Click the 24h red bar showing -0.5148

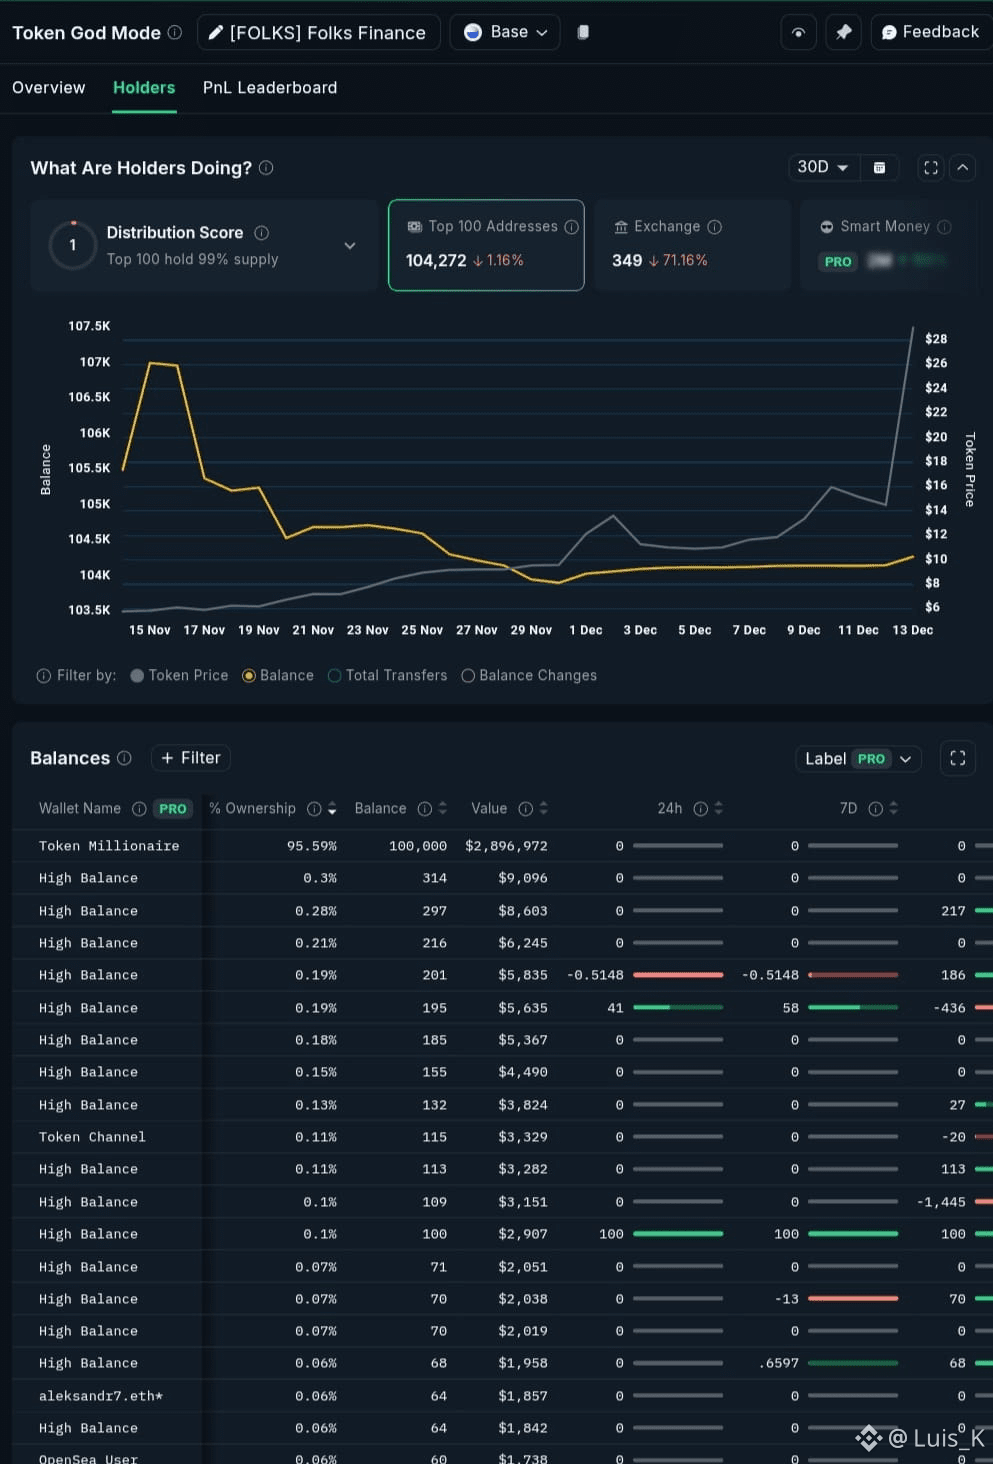tap(678, 975)
